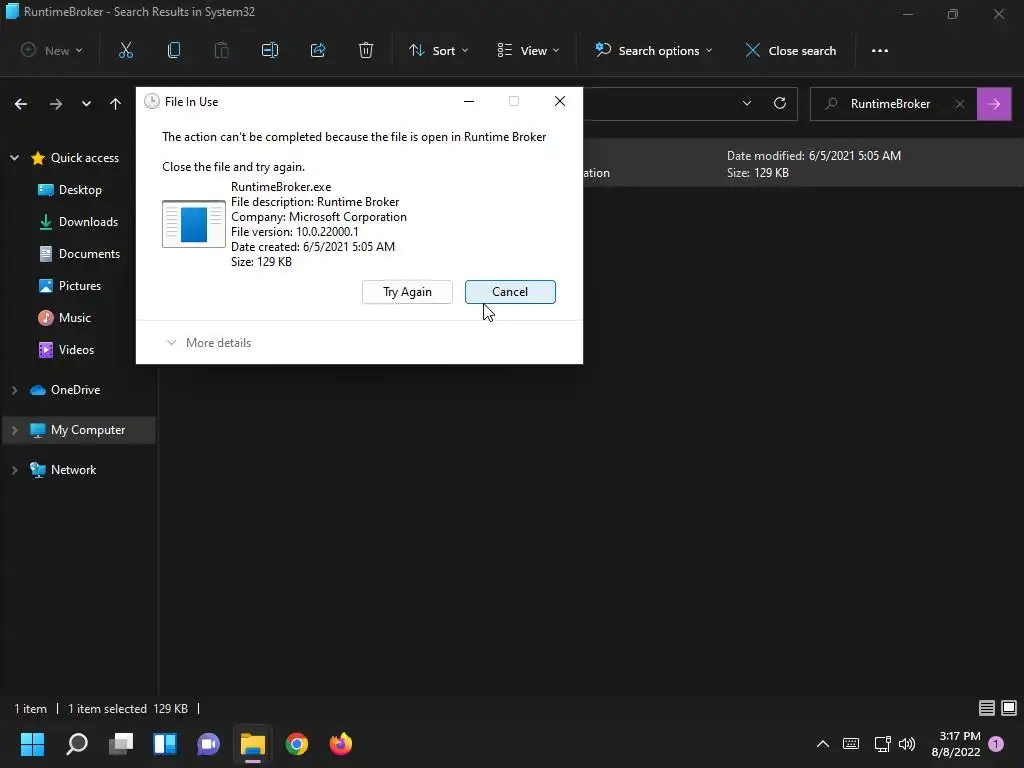1024x768 pixels.
Task: Run search with purple arrow button
Action: [x=994, y=104]
